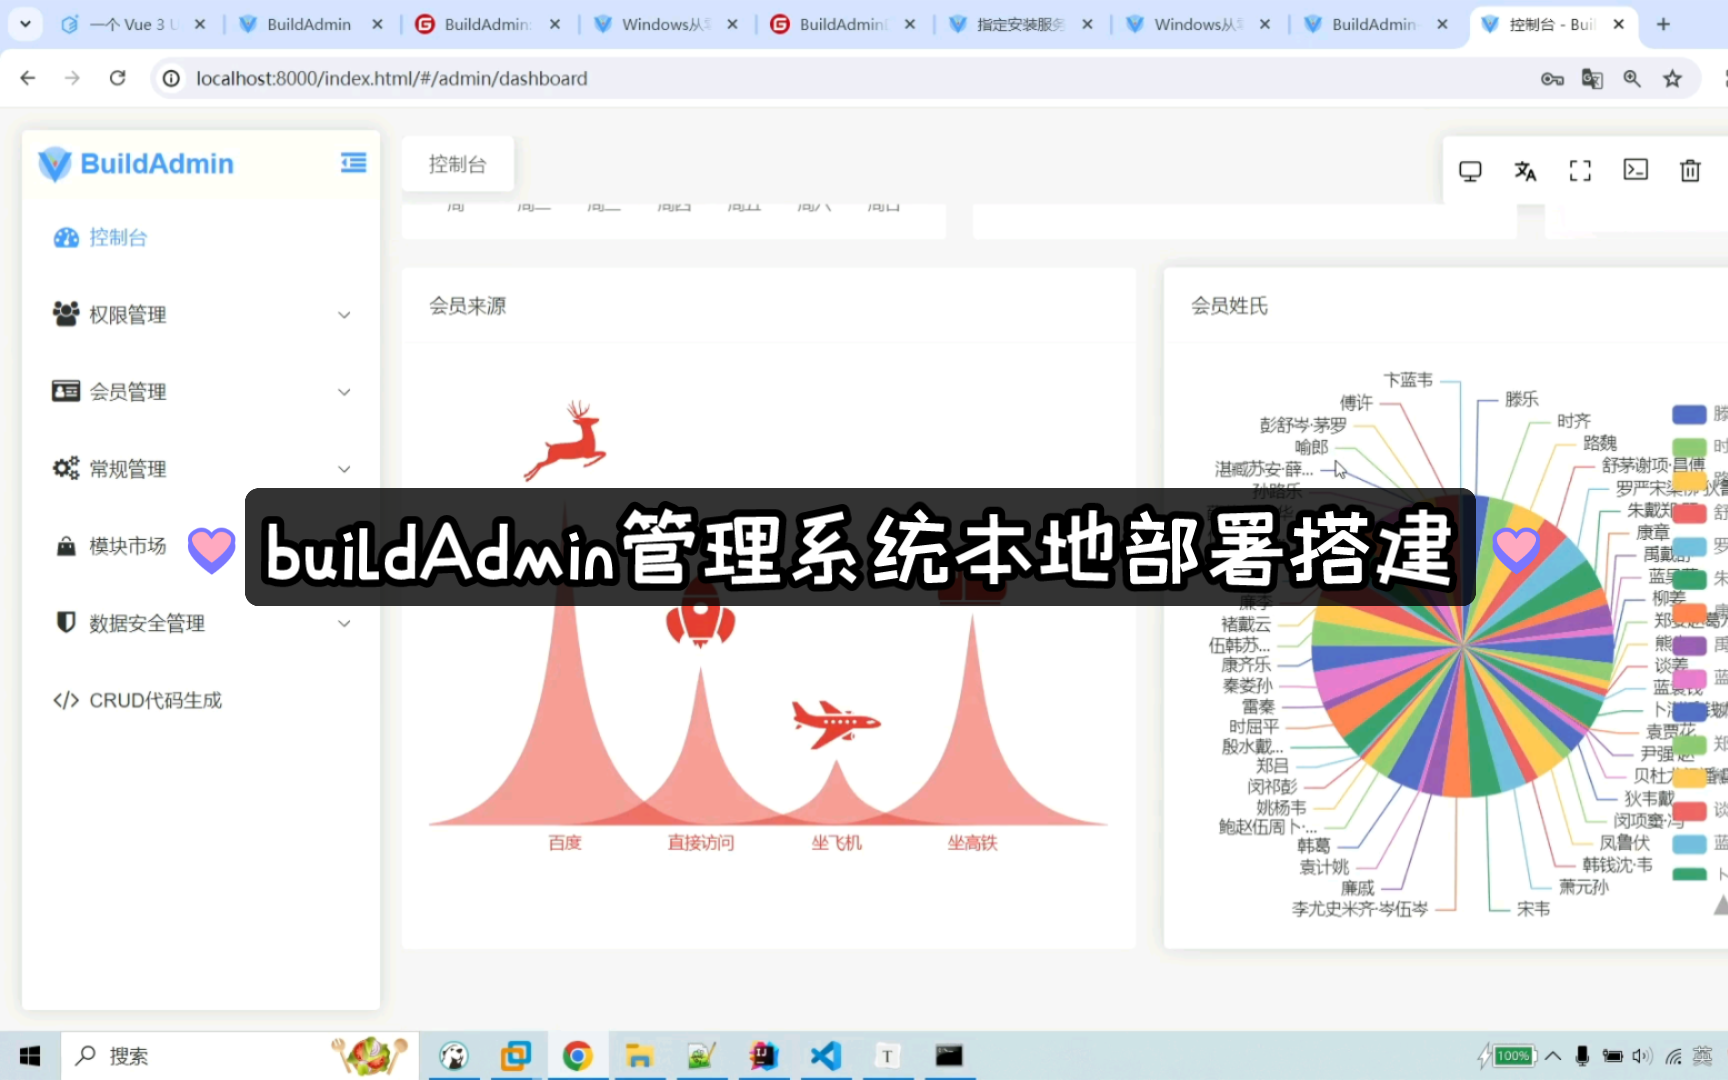Show hidden system tray icons
Screen dimensions: 1728x1080
pos(1553,1056)
